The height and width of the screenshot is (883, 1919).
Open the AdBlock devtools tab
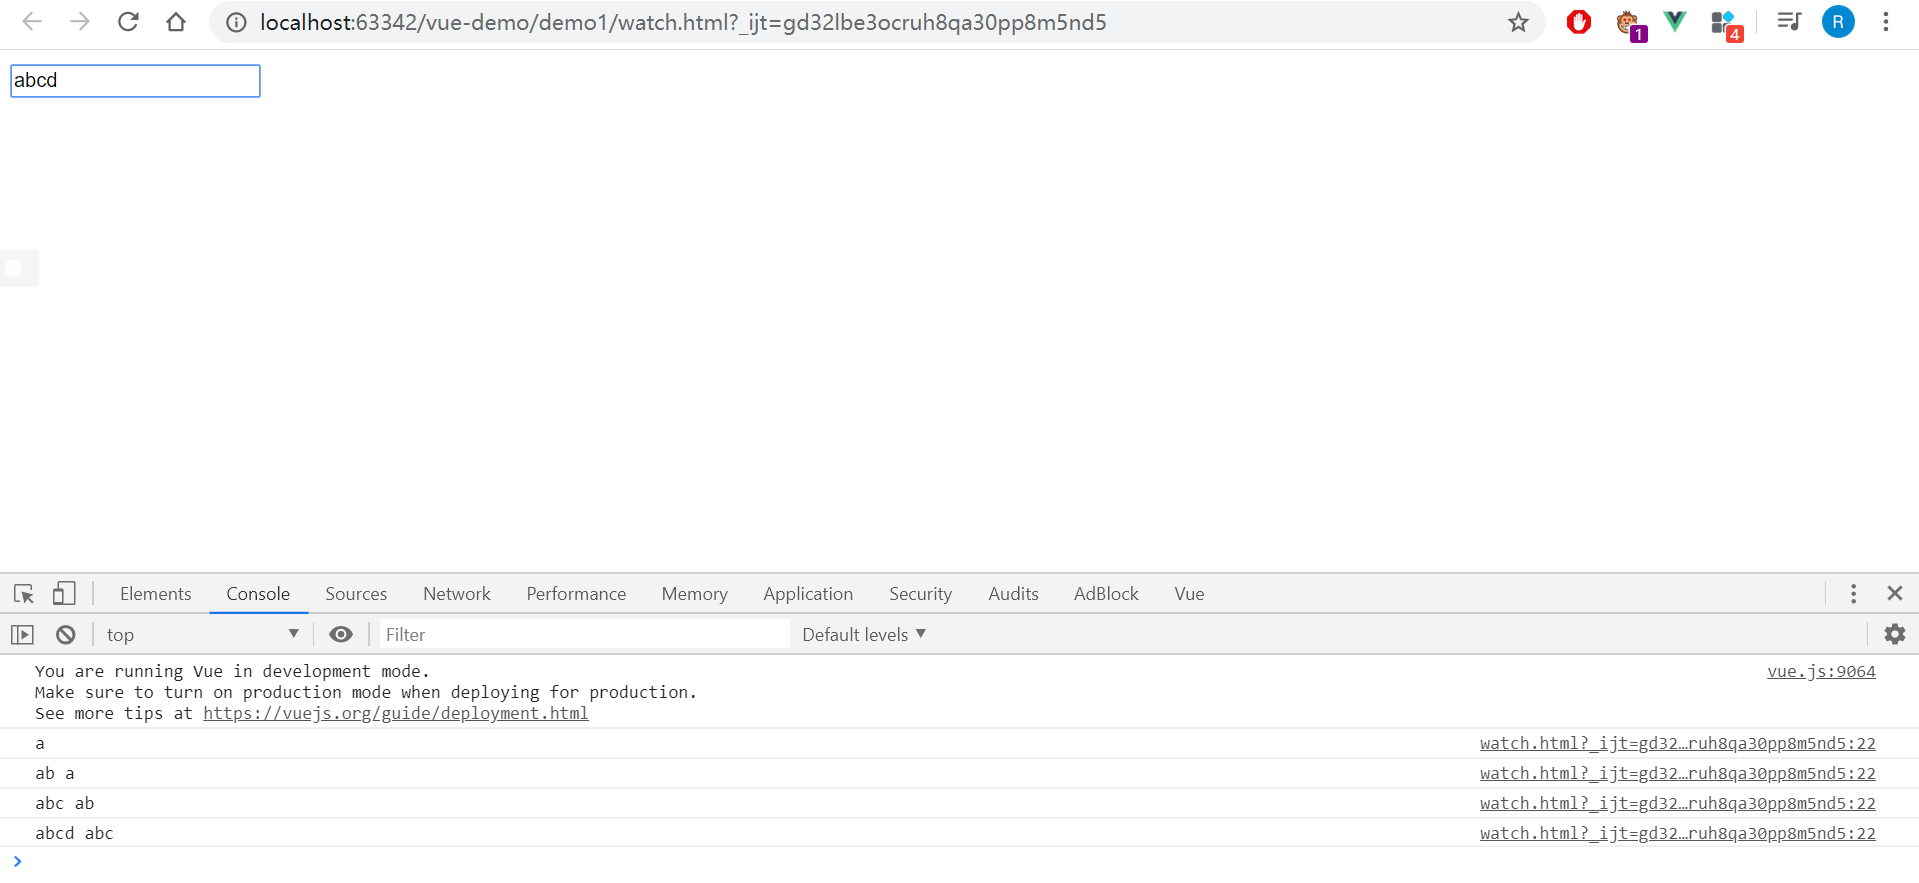tap(1106, 594)
